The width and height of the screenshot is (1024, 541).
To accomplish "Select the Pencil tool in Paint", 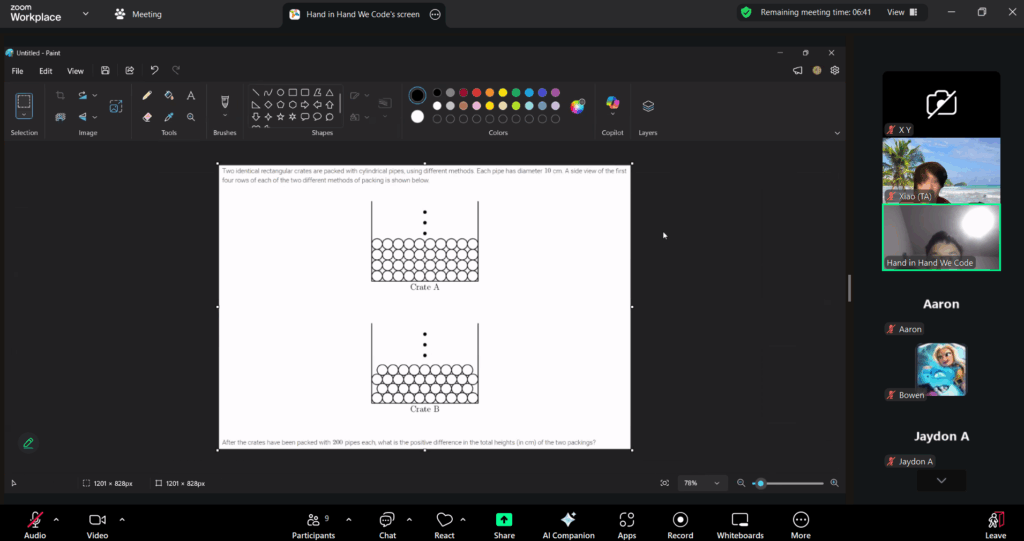I will [x=147, y=96].
